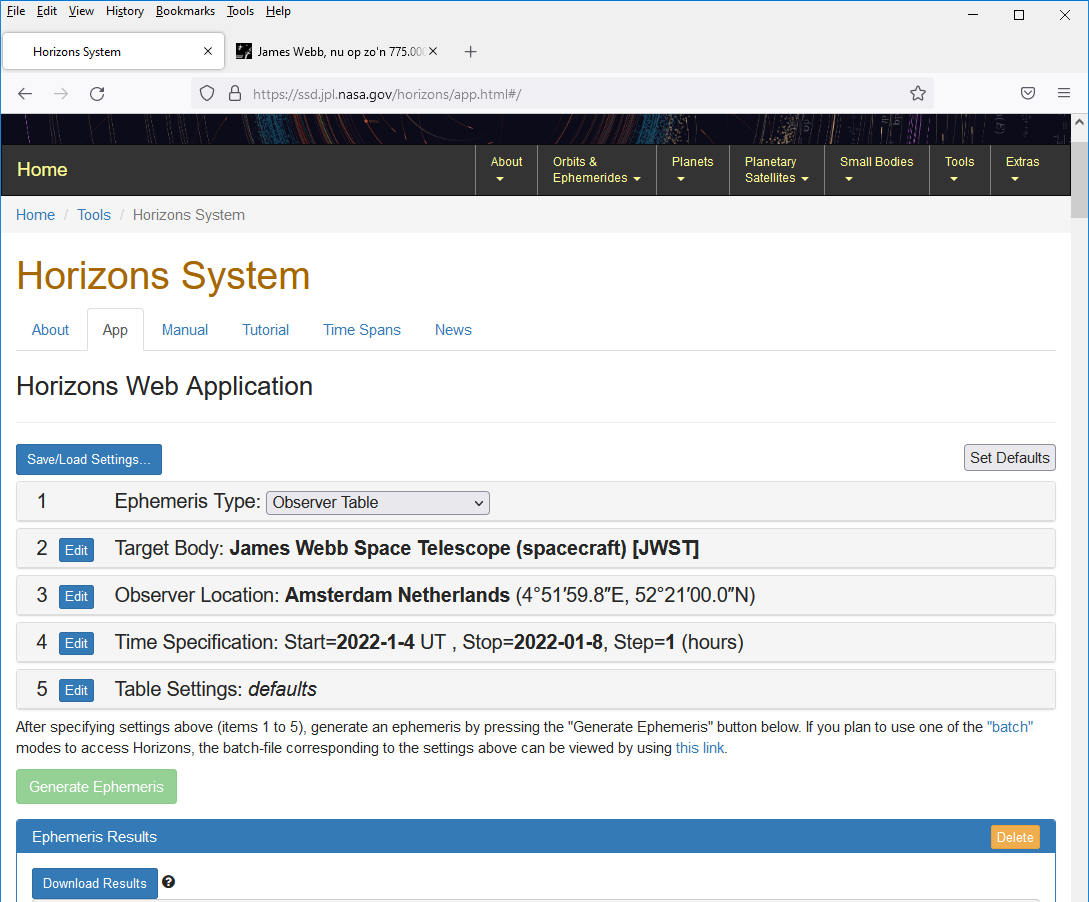Click the forward navigation arrow
This screenshot has height=902, width=1089.
point(61,94)
